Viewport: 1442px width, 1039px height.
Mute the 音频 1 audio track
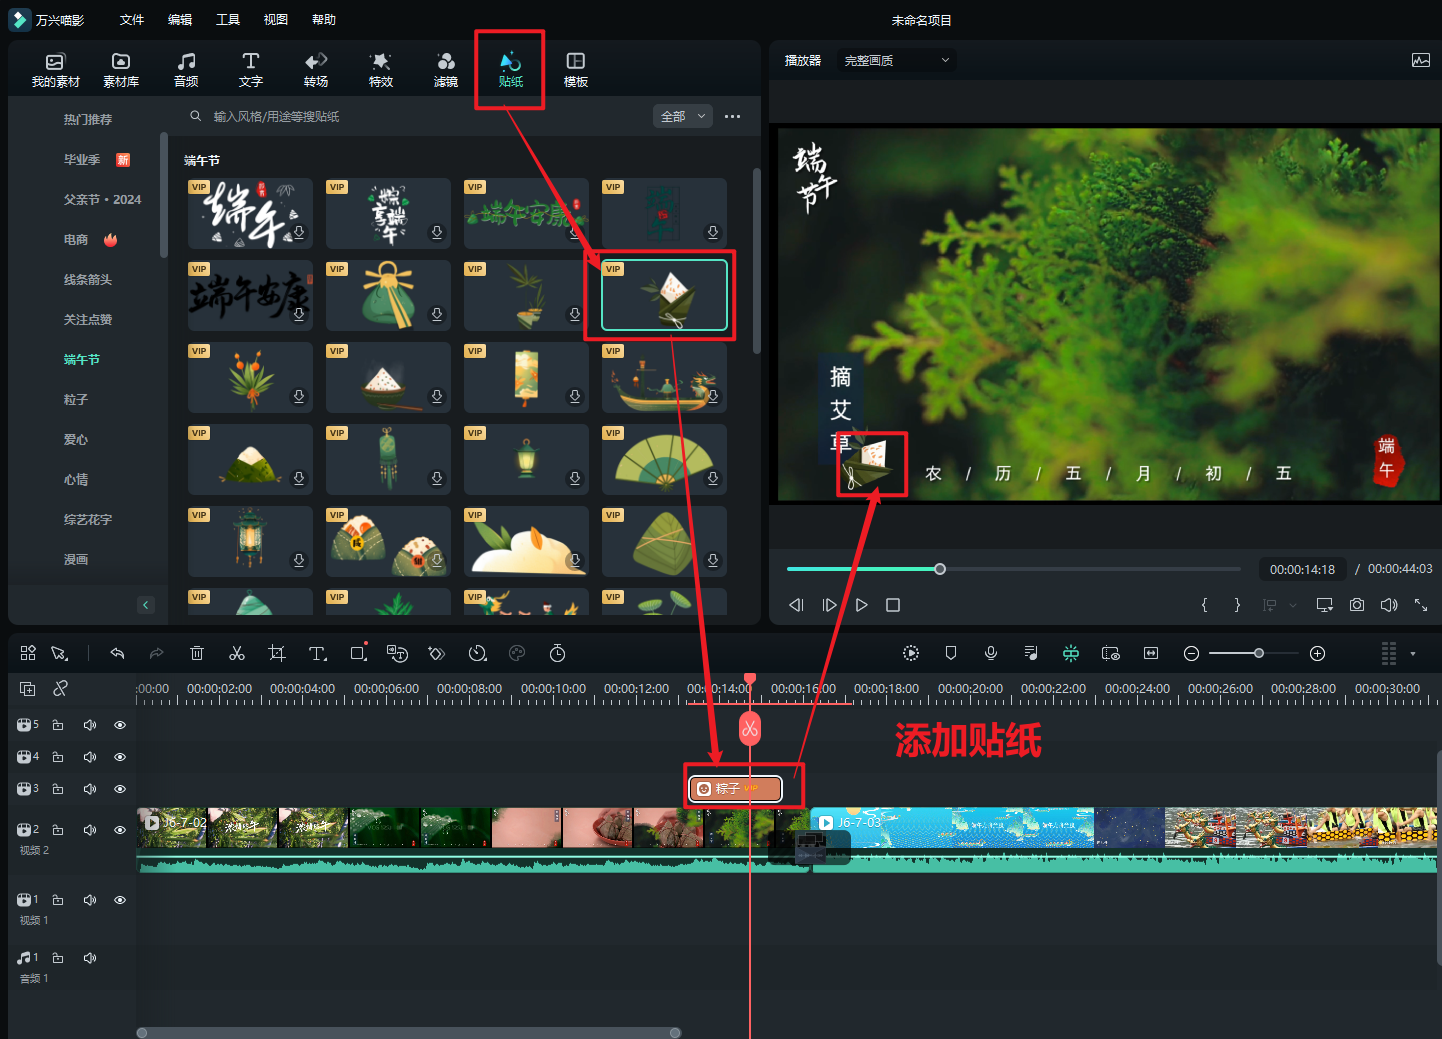point(90,958)
